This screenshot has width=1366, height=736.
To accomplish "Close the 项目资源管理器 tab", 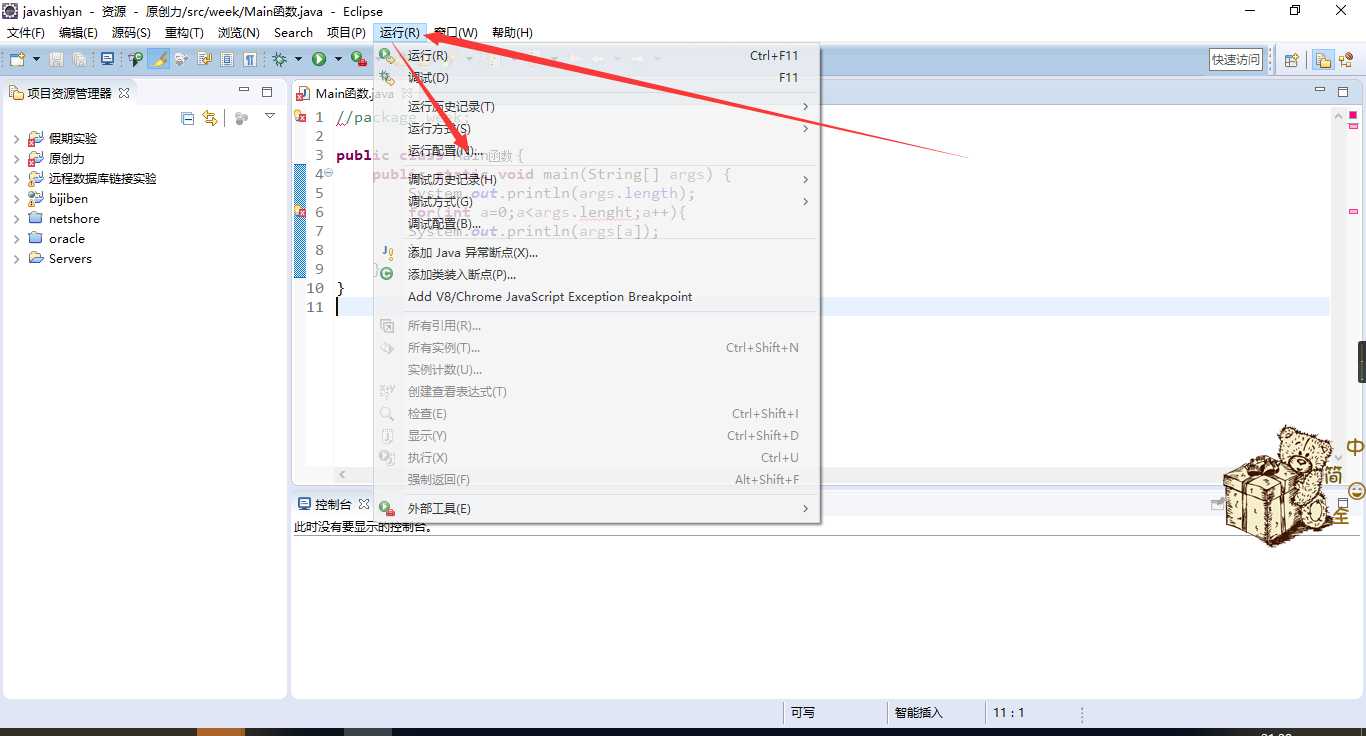I will click(x=124, y=93).
